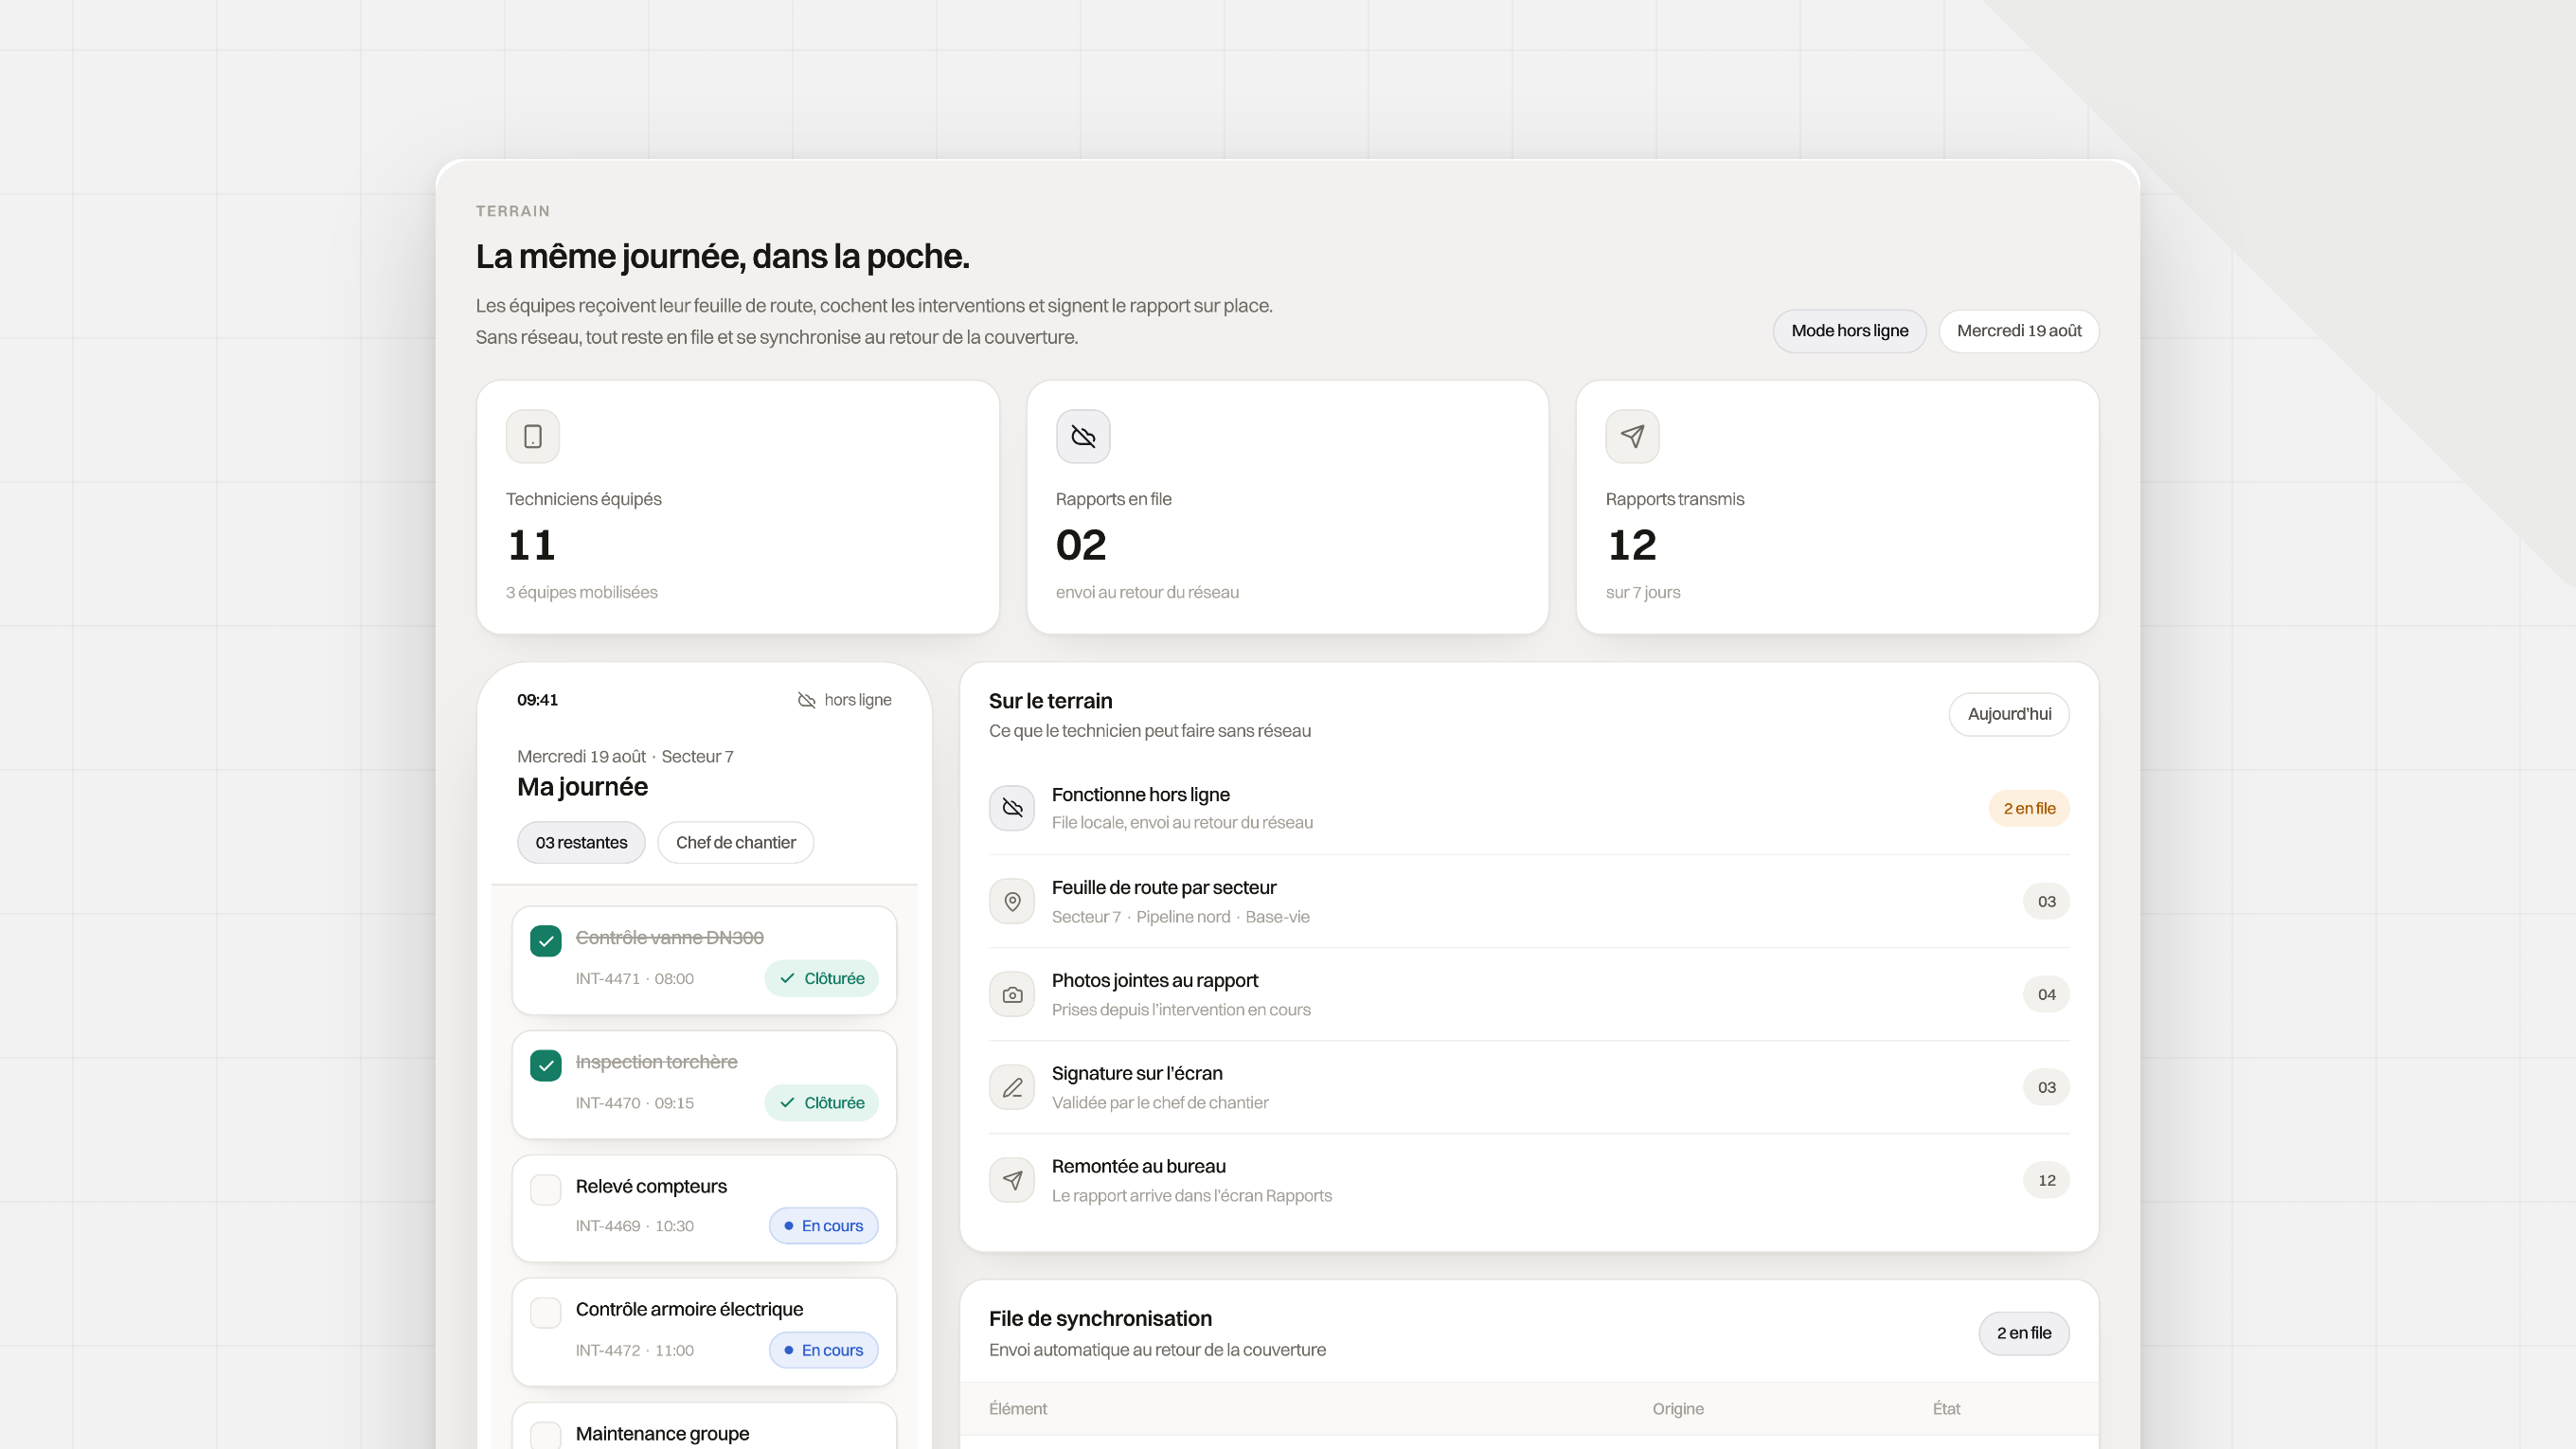The image size is (2576, 1449).
Task: Click the Mode hors ligne button
Action: click(1849, 331)
